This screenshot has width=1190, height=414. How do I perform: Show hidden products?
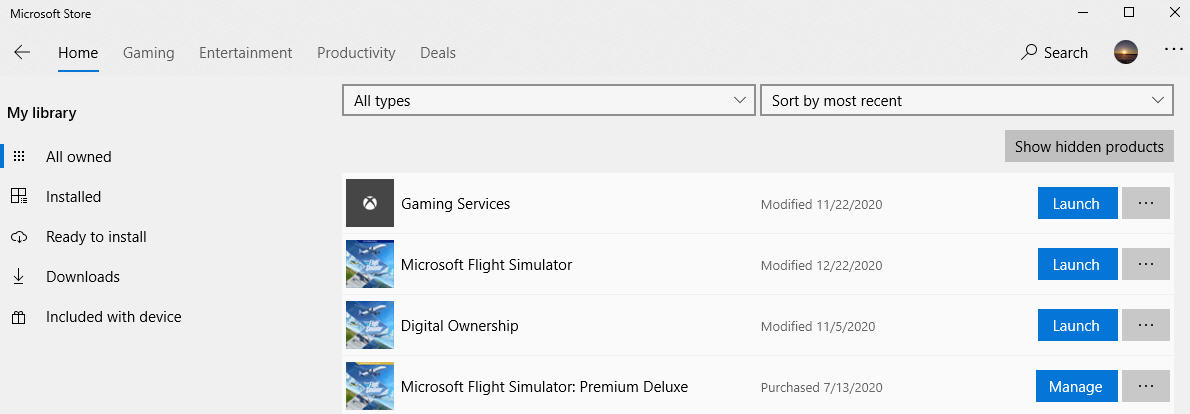tap(1089, 146)
